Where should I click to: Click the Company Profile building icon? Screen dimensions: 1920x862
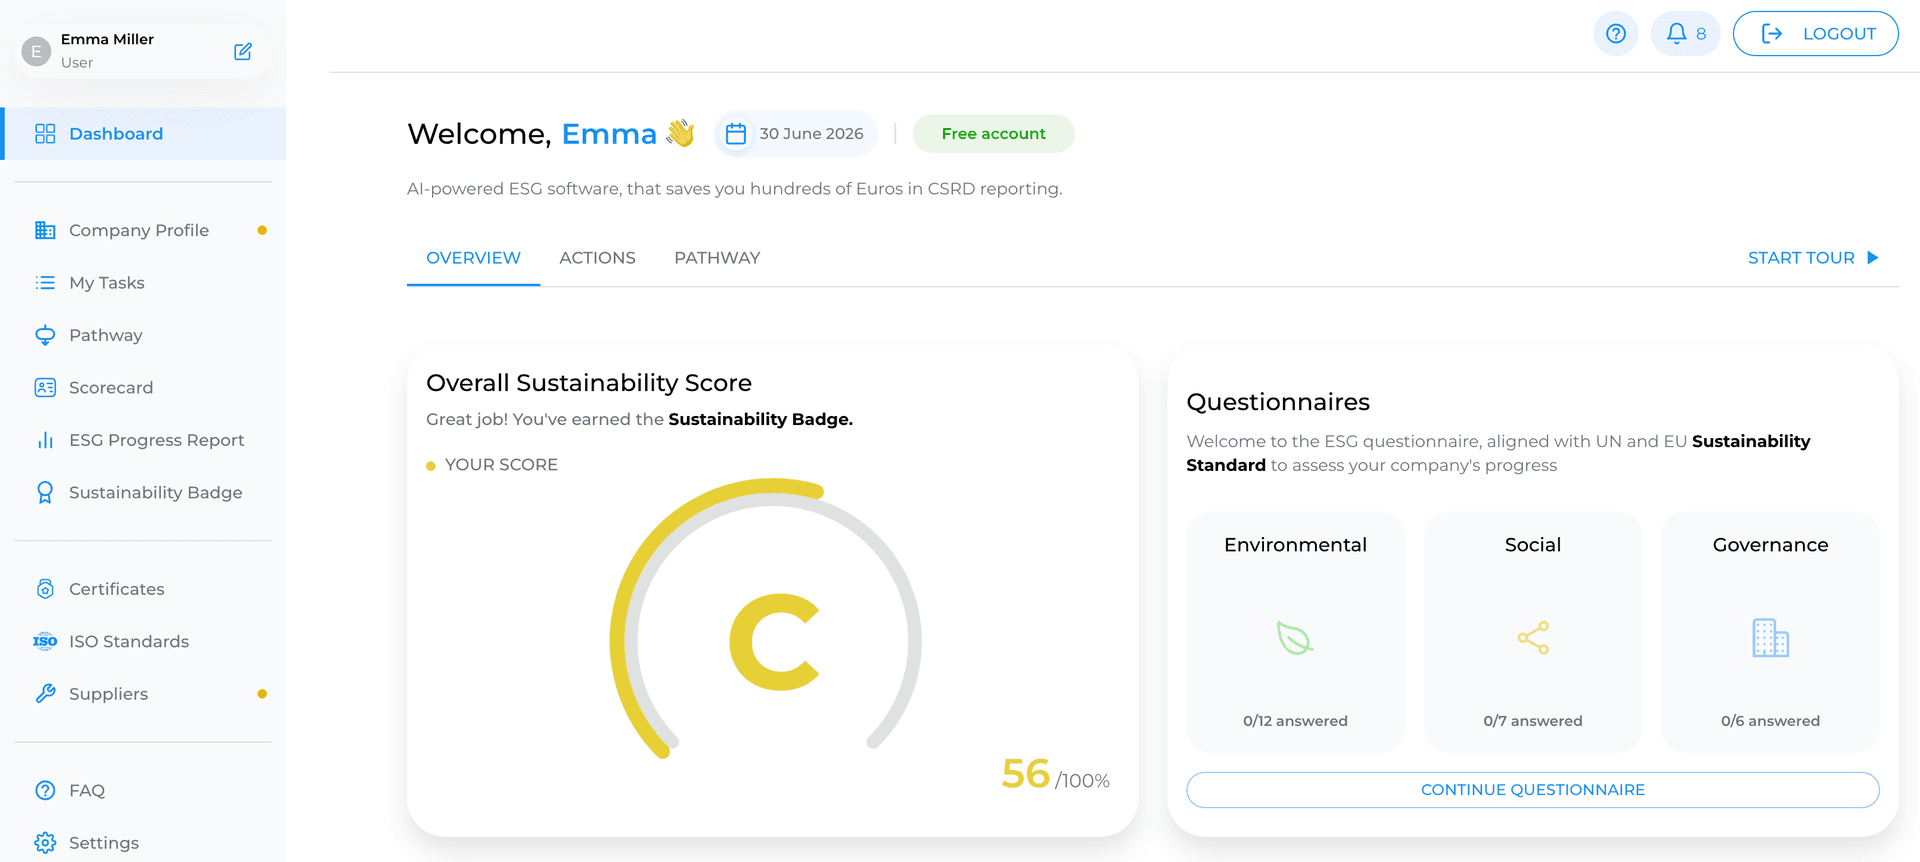[x=45, y=230]
